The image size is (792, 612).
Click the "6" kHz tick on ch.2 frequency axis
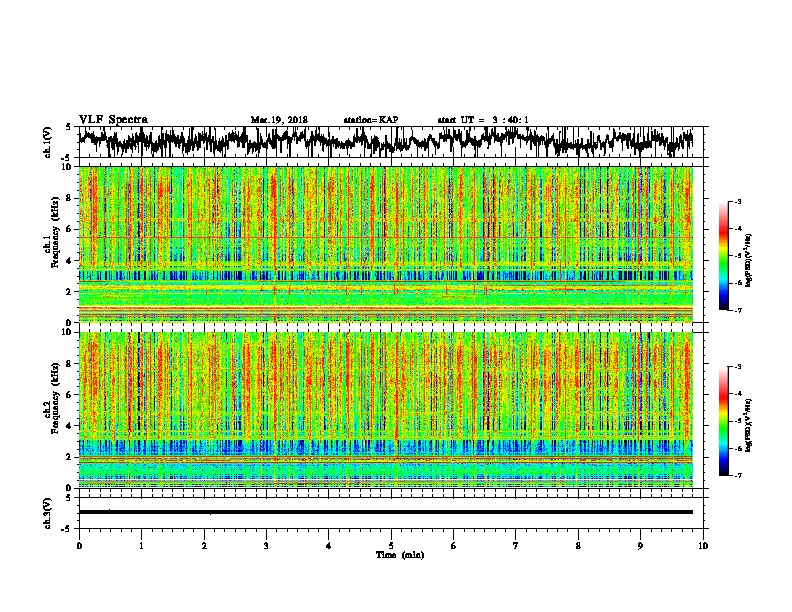click(69, 395)
